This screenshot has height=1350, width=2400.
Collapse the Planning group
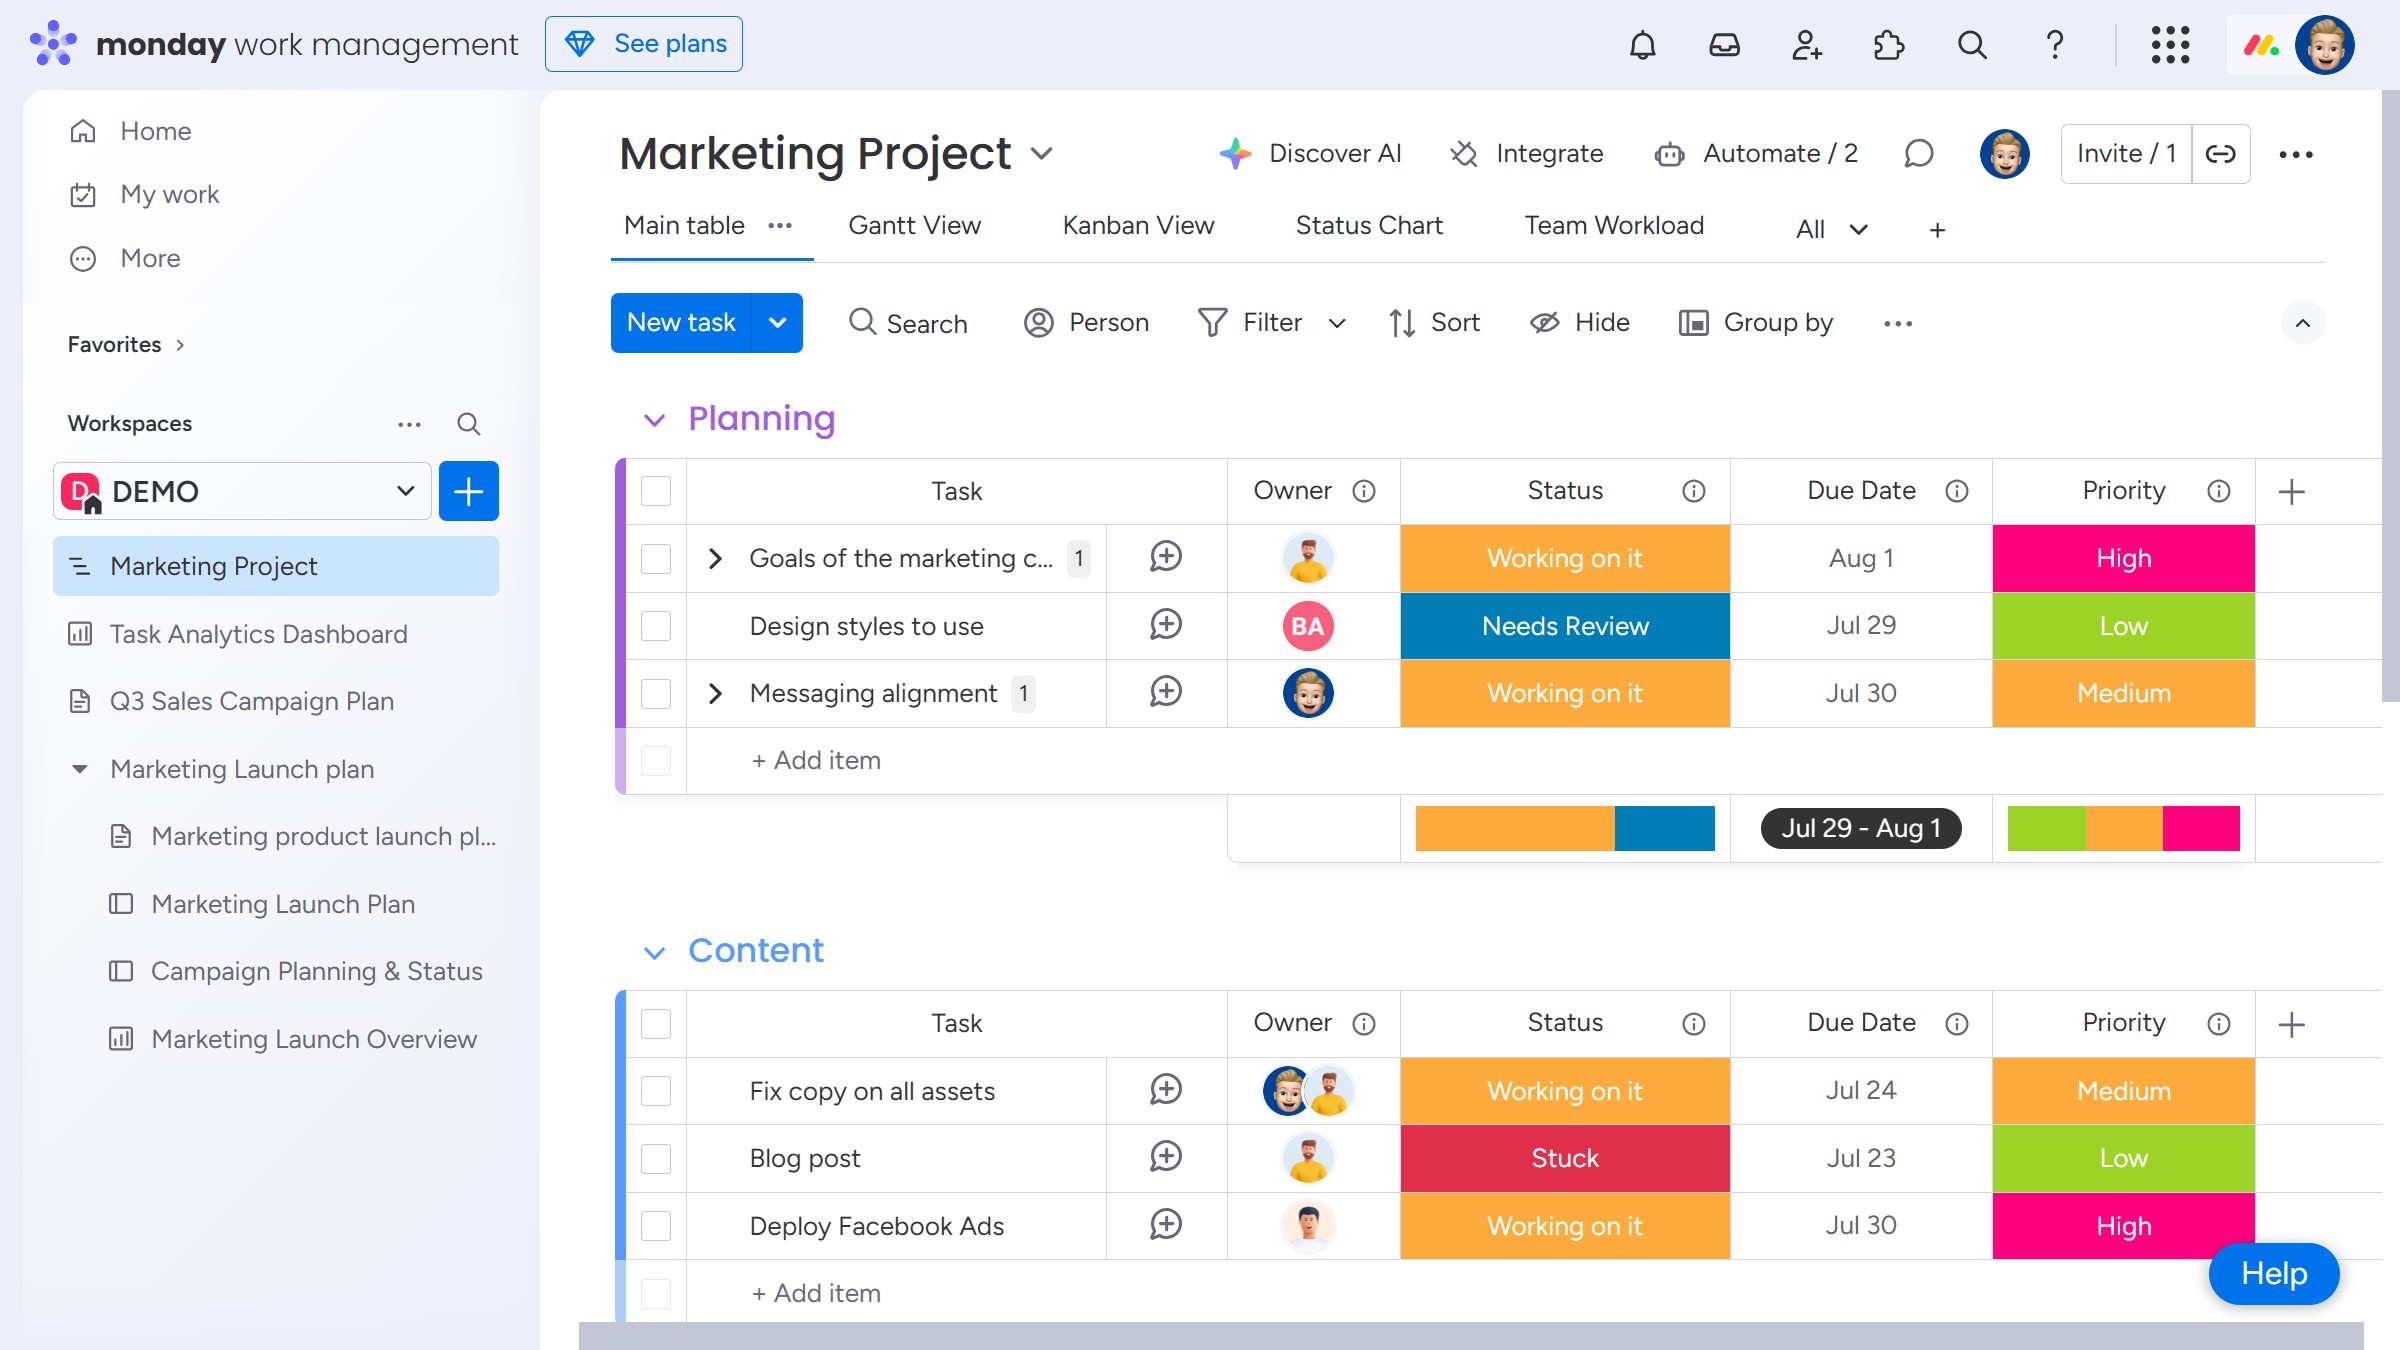pos(654,420)
